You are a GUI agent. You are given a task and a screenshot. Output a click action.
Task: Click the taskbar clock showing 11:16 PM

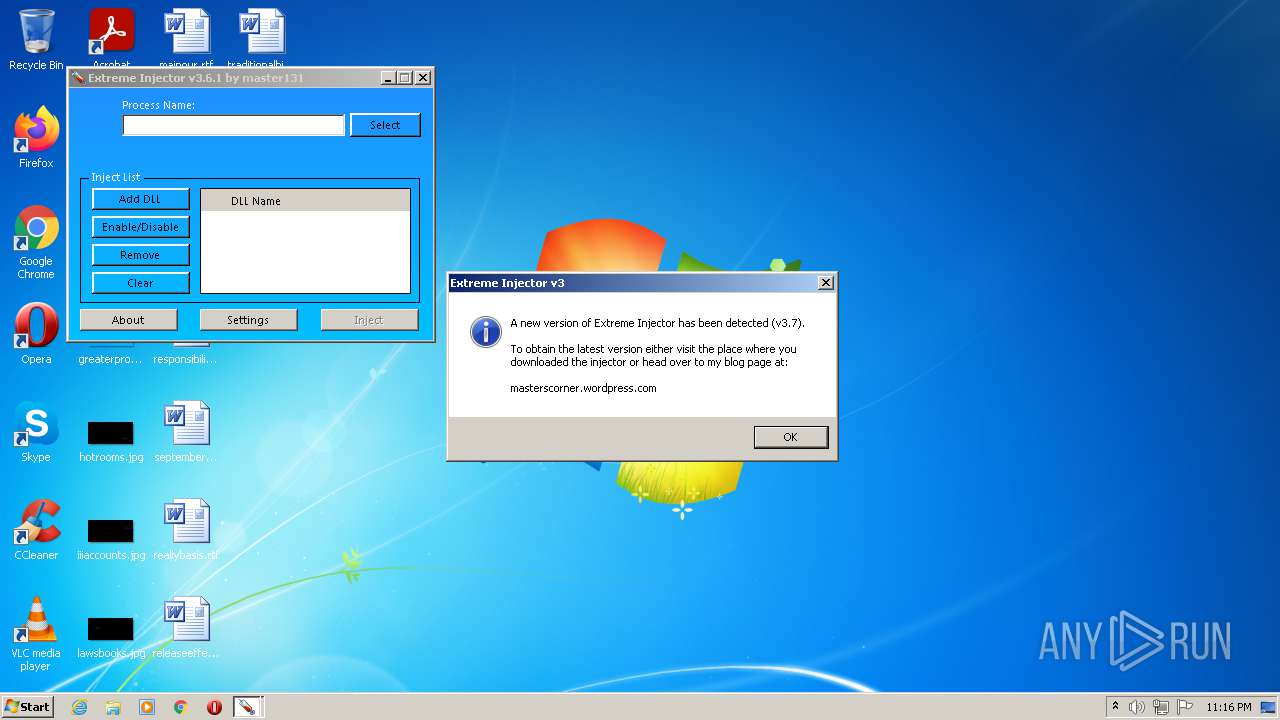[x=1228, y=707]
